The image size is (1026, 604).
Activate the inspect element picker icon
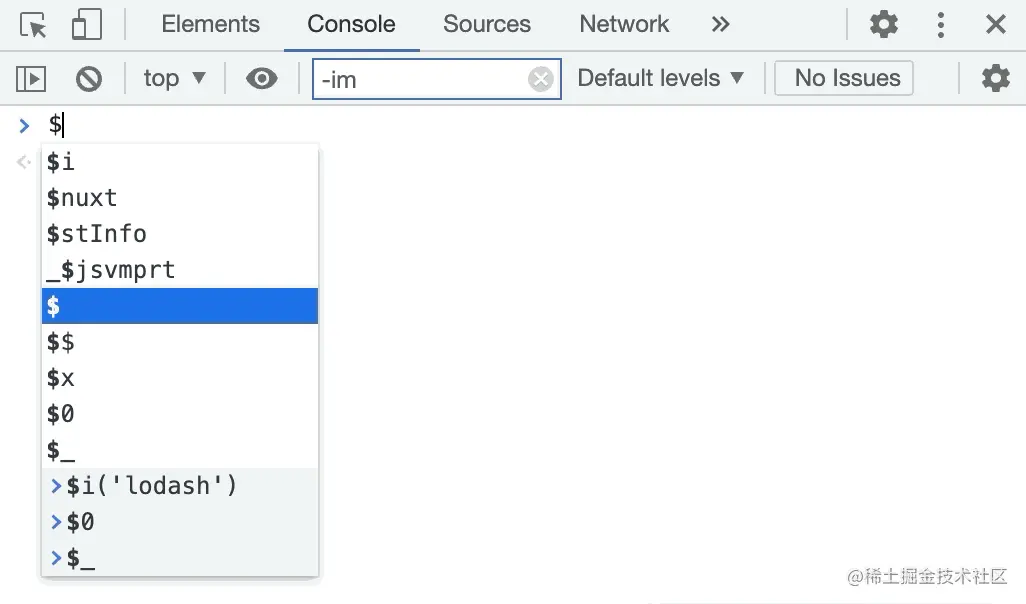coord(33,25)
